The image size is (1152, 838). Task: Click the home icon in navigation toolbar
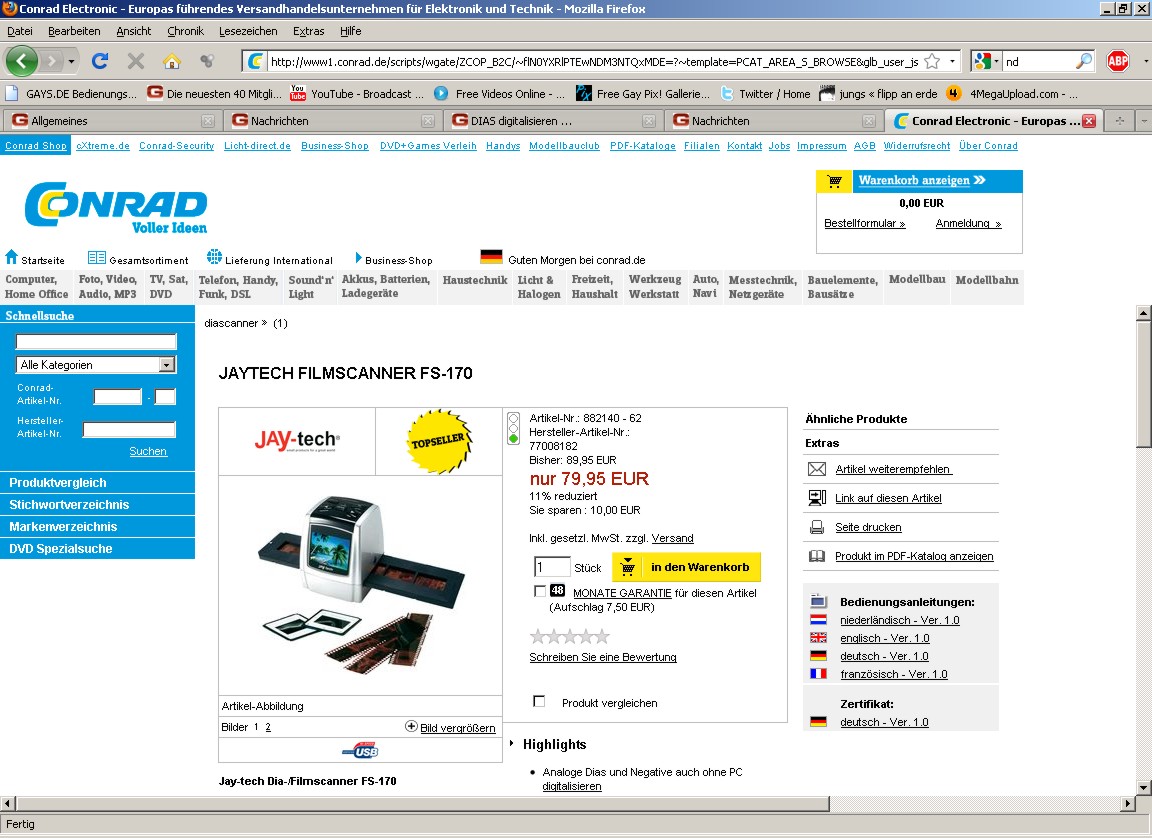tap(172, 61)
